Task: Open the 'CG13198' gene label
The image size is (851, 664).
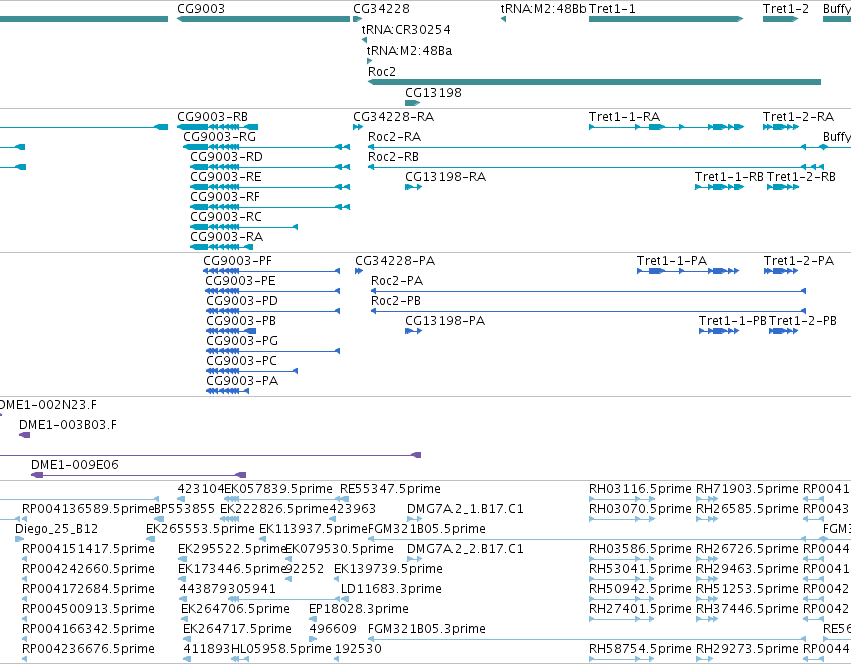Action: (433, 92)
